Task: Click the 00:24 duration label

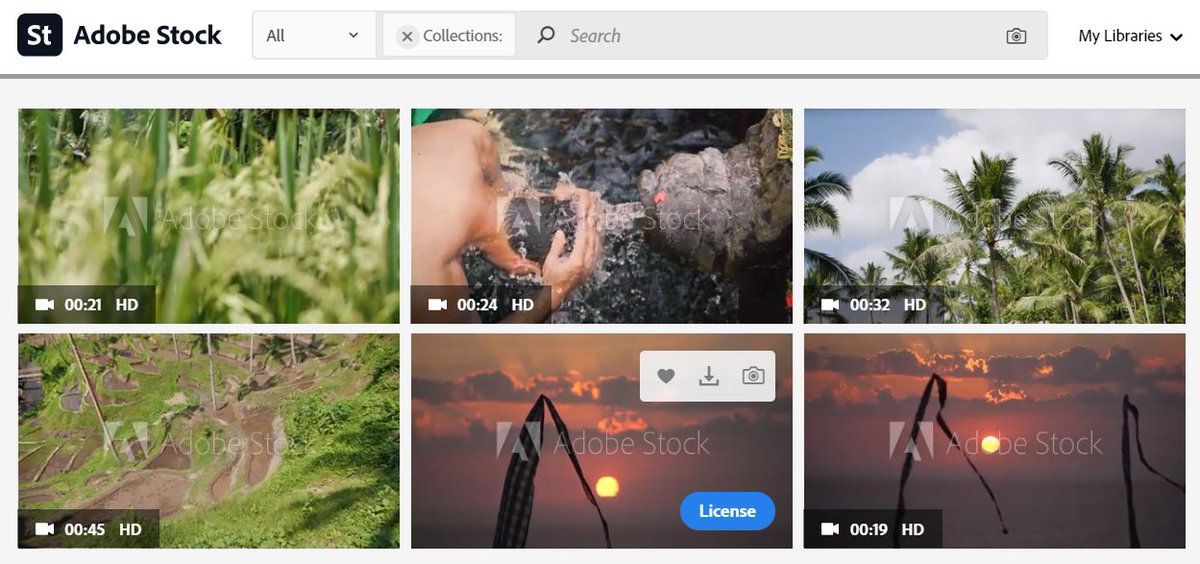Action: (x=477, y=304)
